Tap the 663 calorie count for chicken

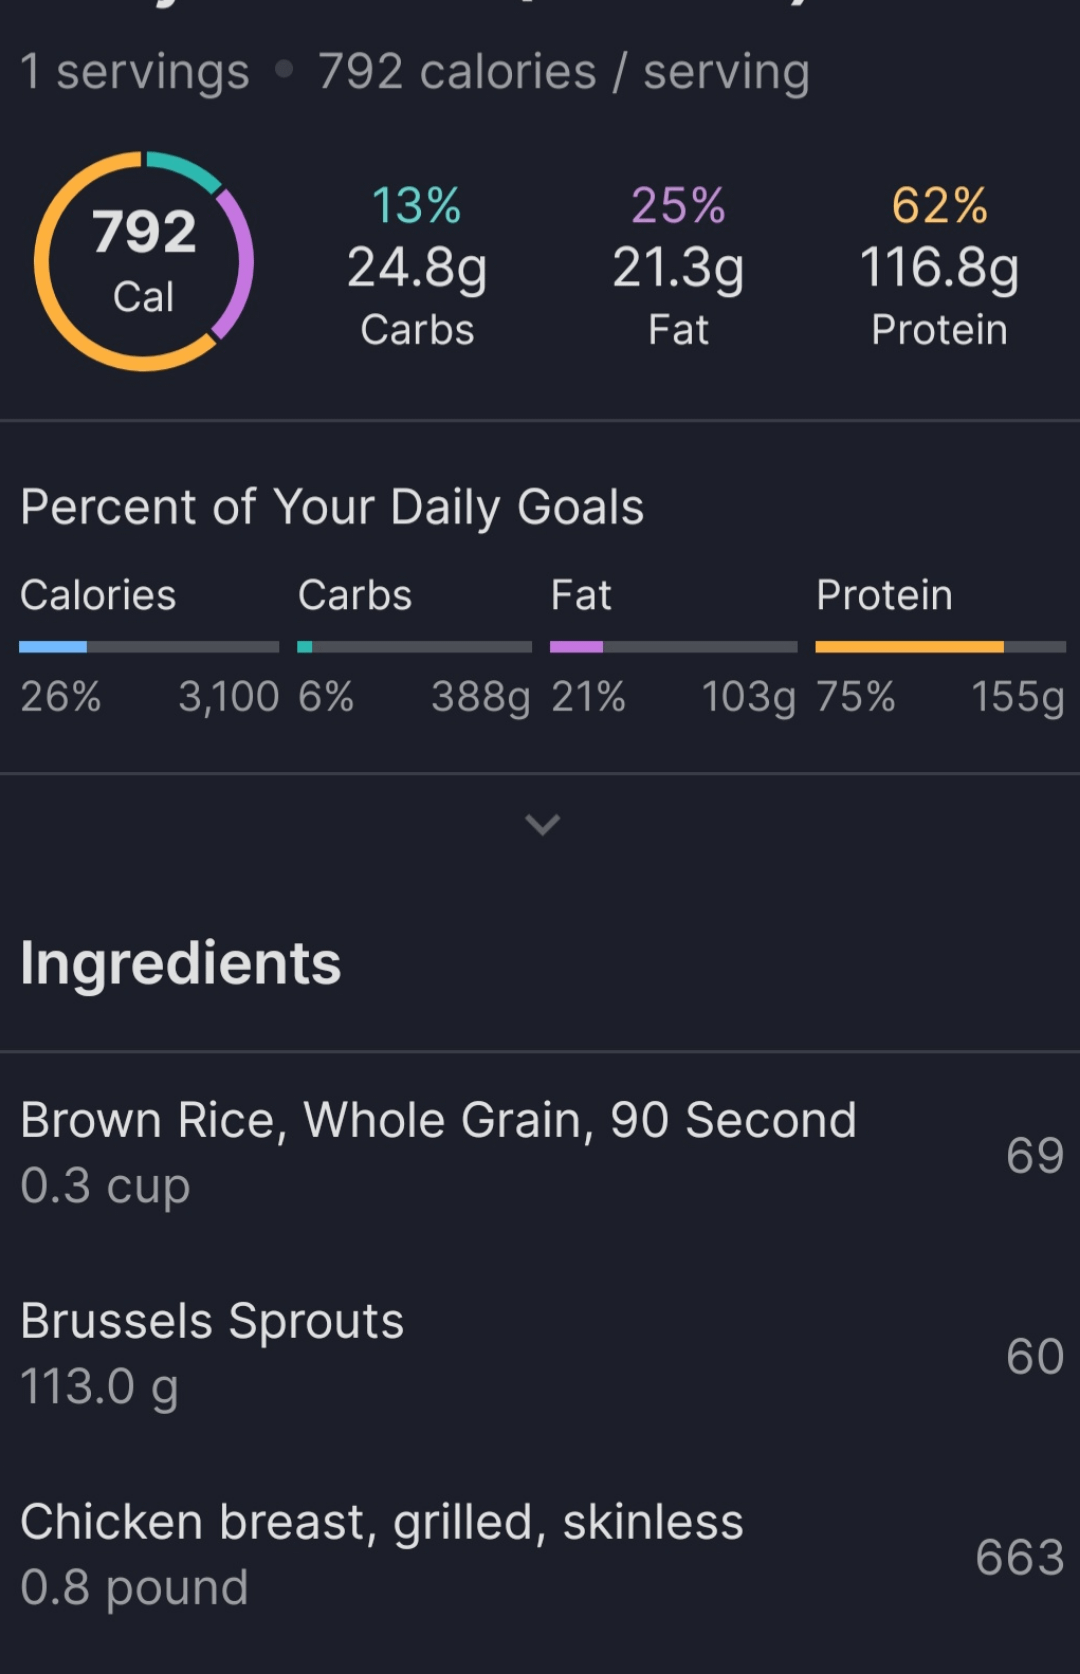click(1019, 1557)
